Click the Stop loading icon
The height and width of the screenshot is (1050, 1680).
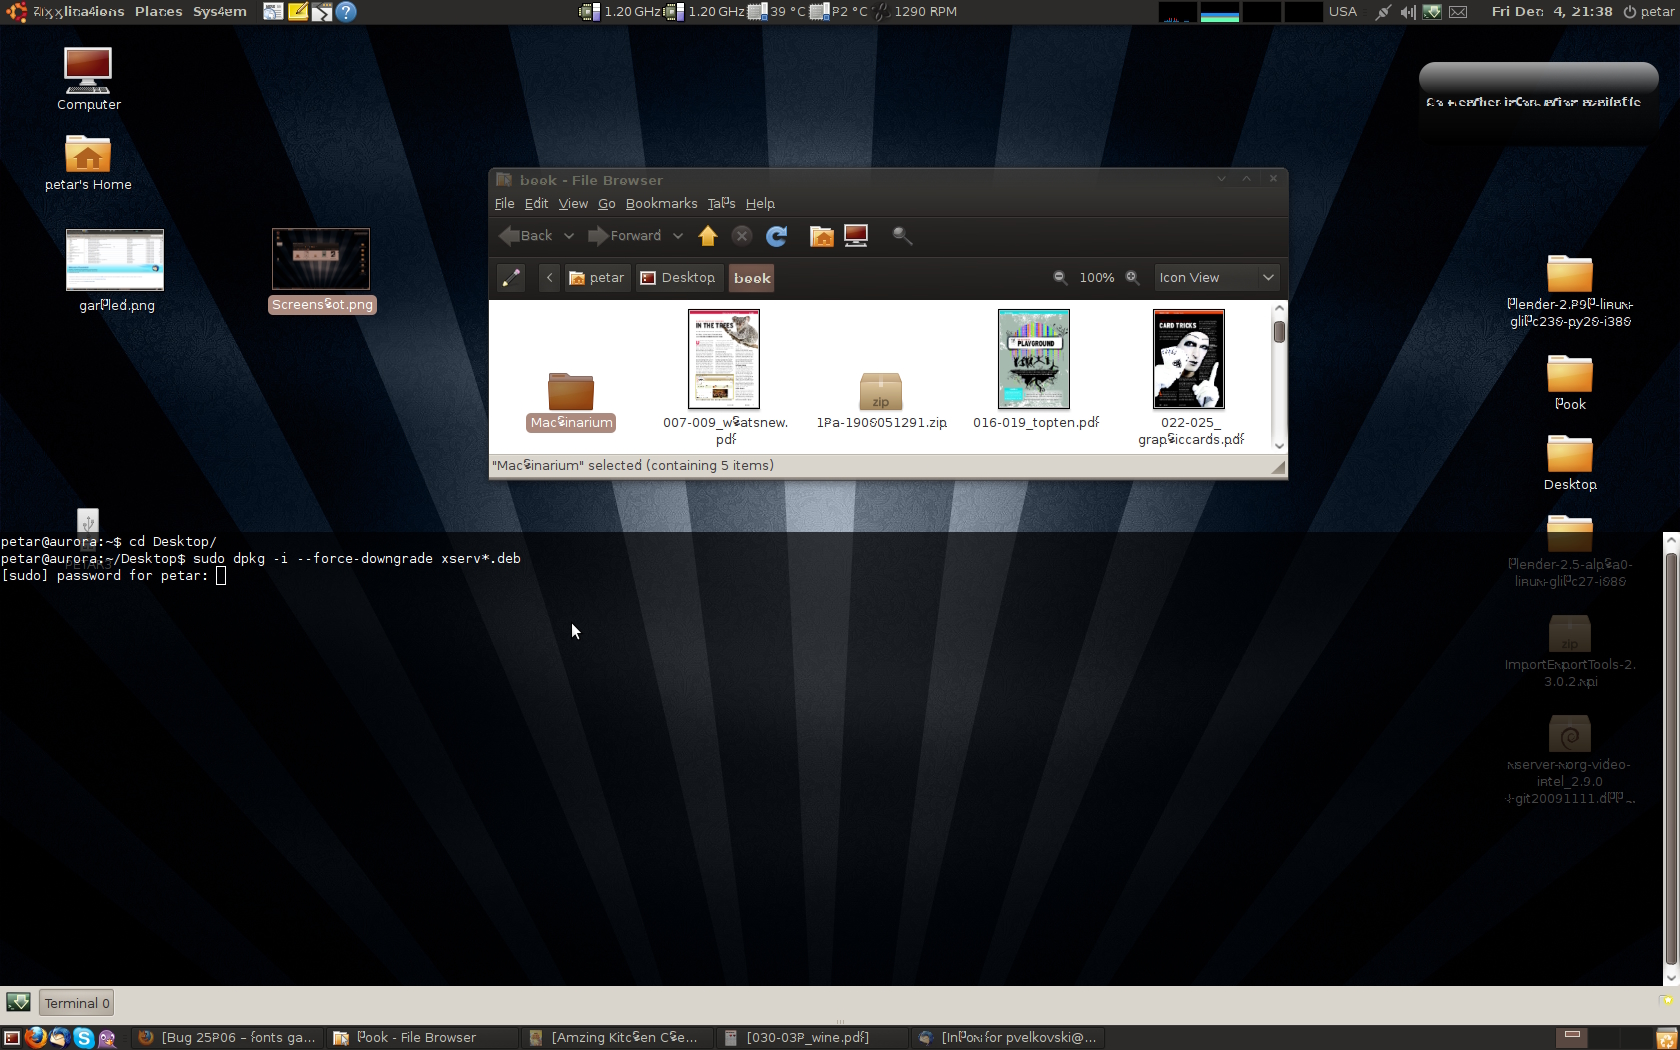pos(742,236)
